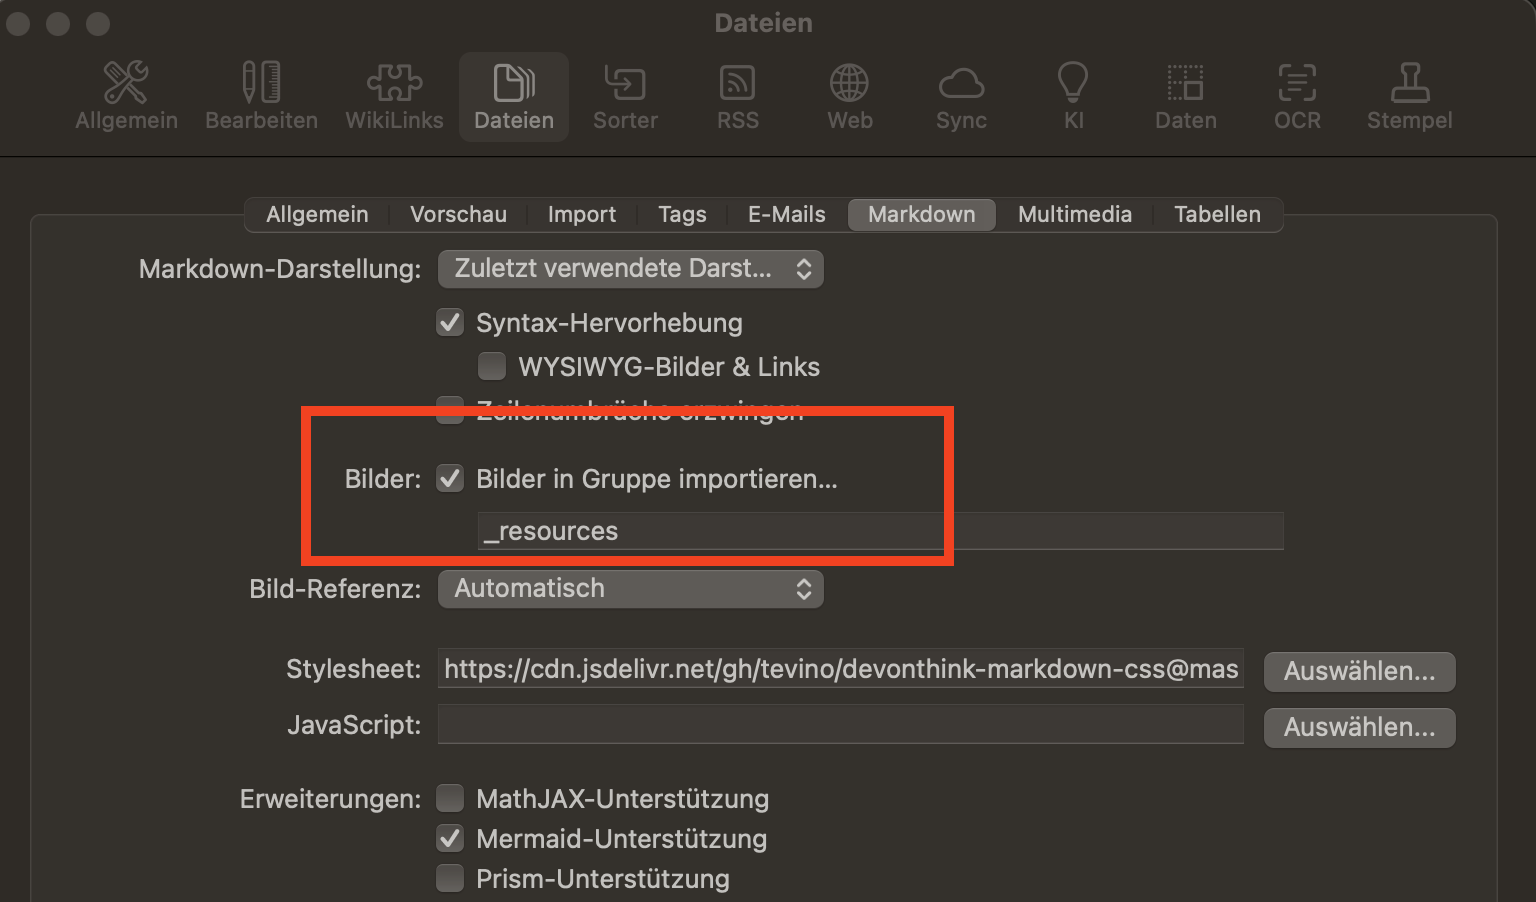Switch to the Multimedia tab
The height and width of the screenshot is (902, 1536).
tap(1074, 215)
